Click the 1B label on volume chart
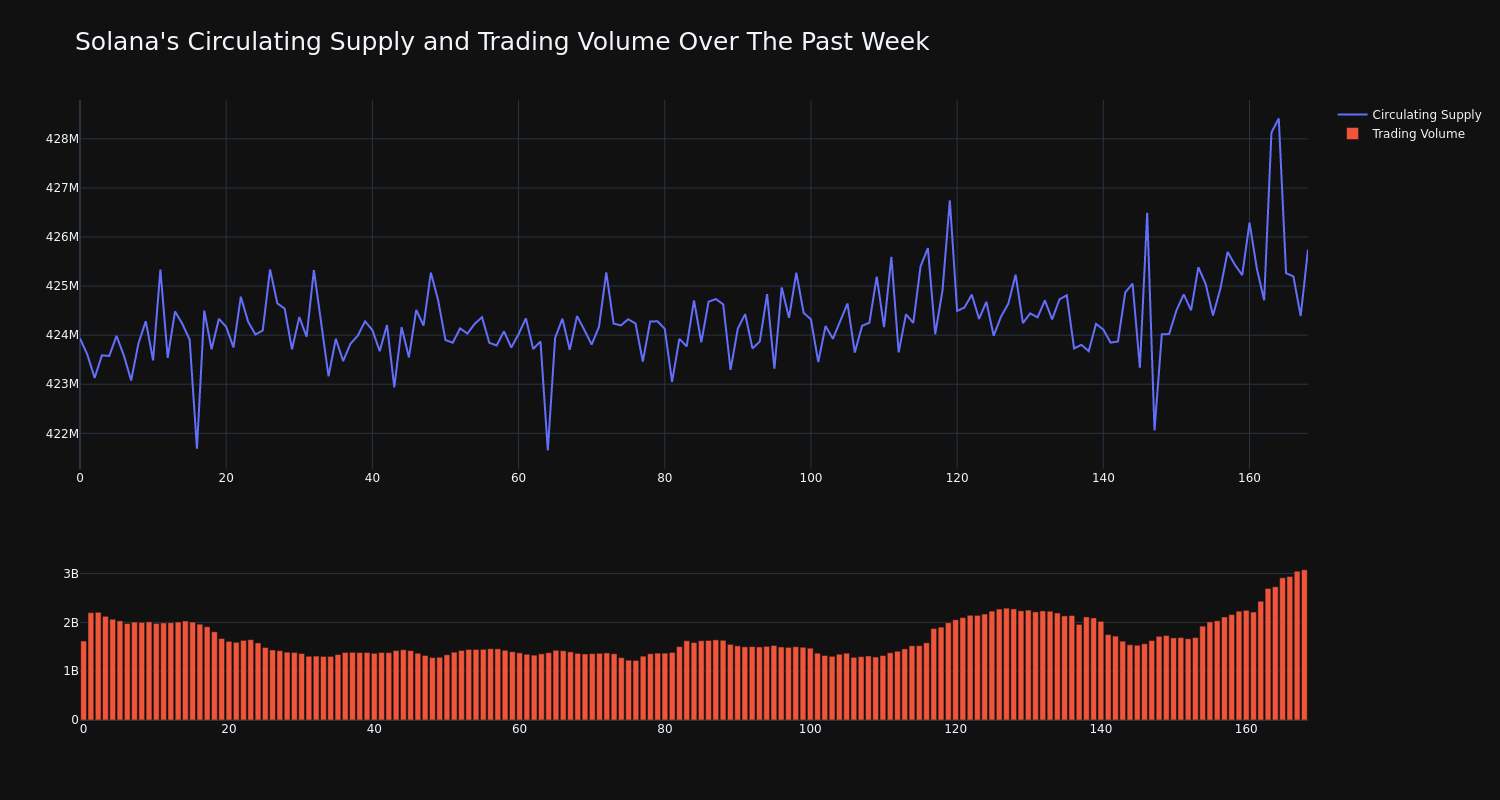This screenshot has height=800, width=1500. tap(71, 671)
